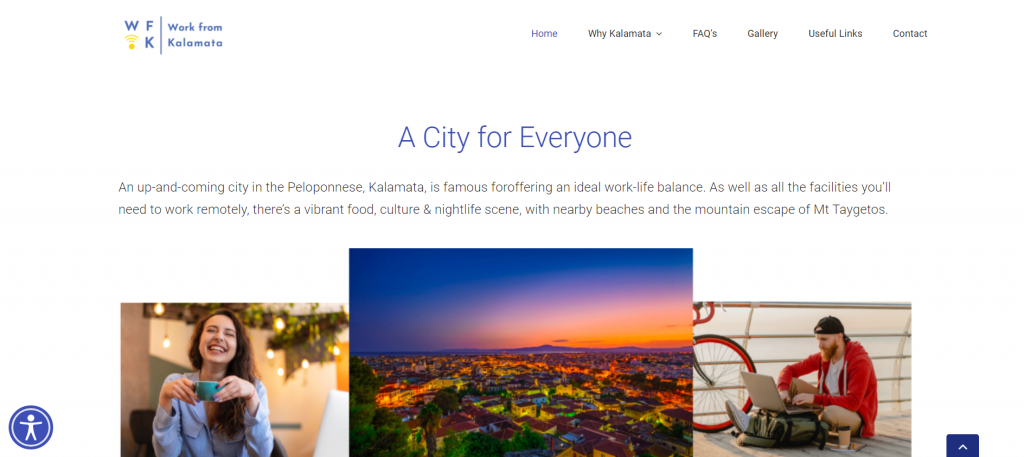Click the A City for Everyone heading
The height and width of the screenshot is (457, 1024).
coord(515,138)
